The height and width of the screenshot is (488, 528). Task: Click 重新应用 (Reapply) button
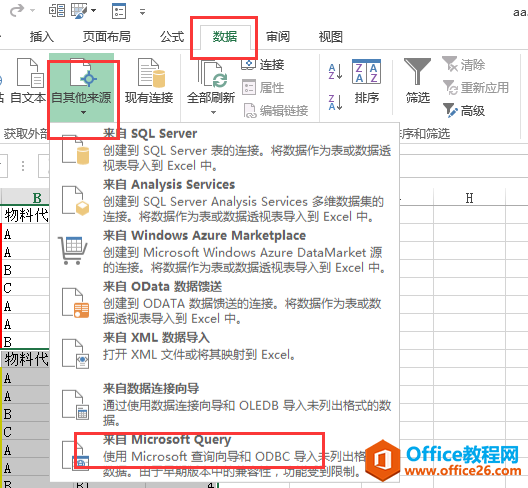click(475, 88)
